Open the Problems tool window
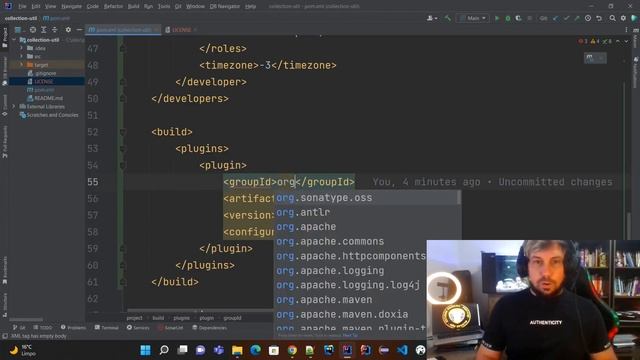The image size is (640, 360). click(x=73, y=327)
